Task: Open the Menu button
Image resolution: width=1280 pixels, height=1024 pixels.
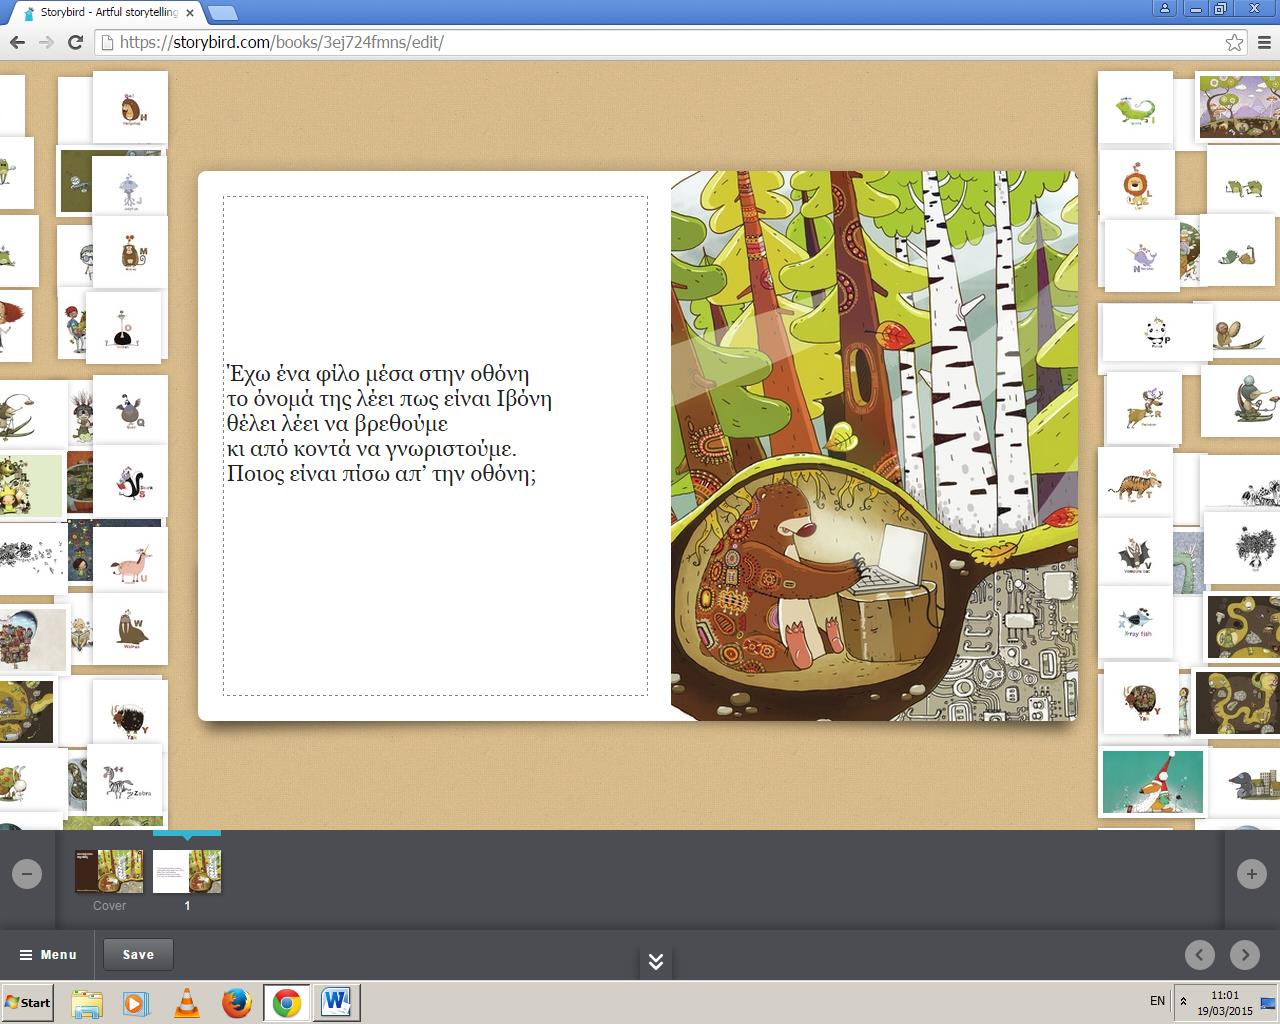Action: coord(48,955)
